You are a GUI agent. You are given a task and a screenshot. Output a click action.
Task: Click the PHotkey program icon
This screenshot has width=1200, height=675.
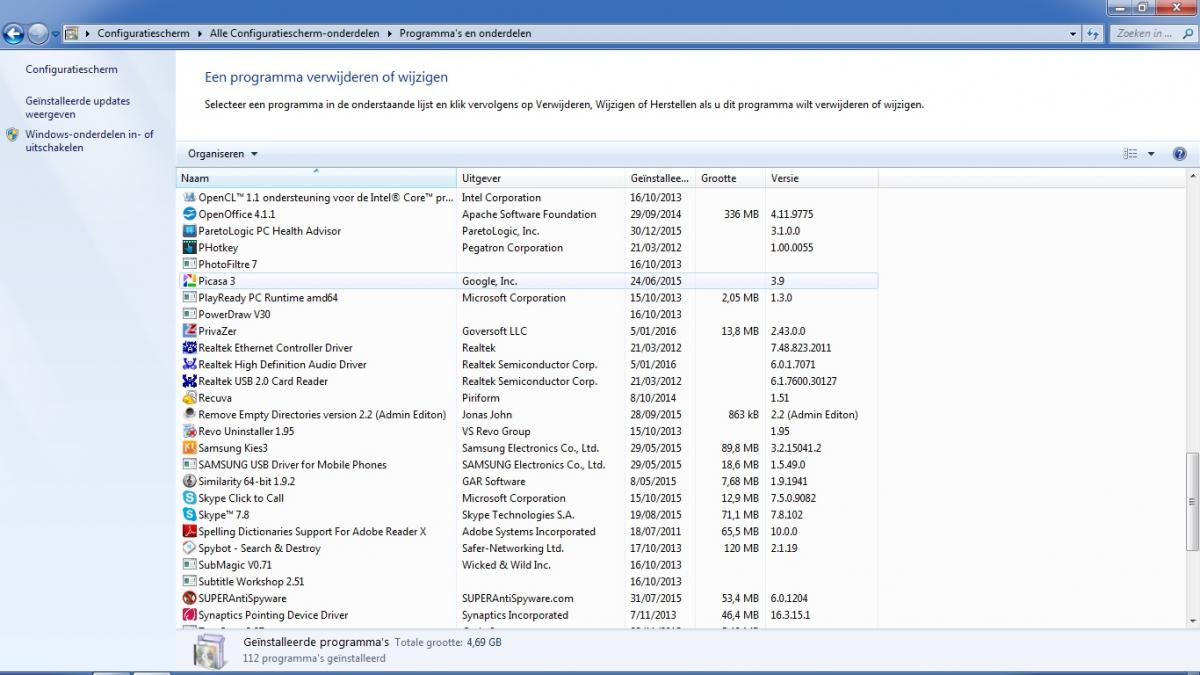point(190,248)
